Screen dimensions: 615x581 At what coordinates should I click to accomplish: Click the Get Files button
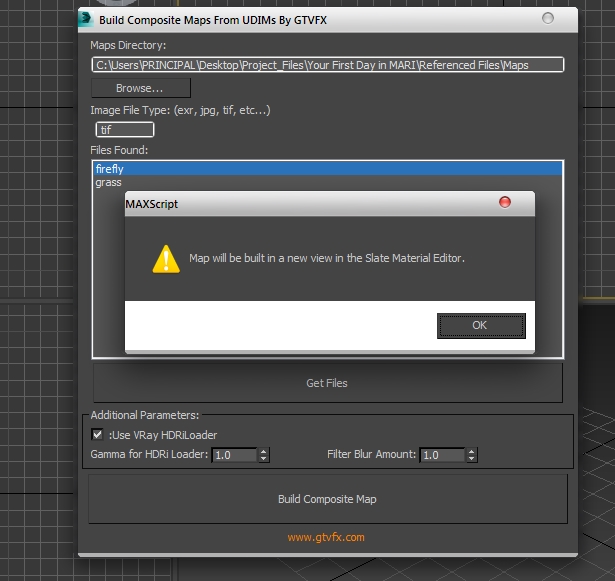point(328,383)
